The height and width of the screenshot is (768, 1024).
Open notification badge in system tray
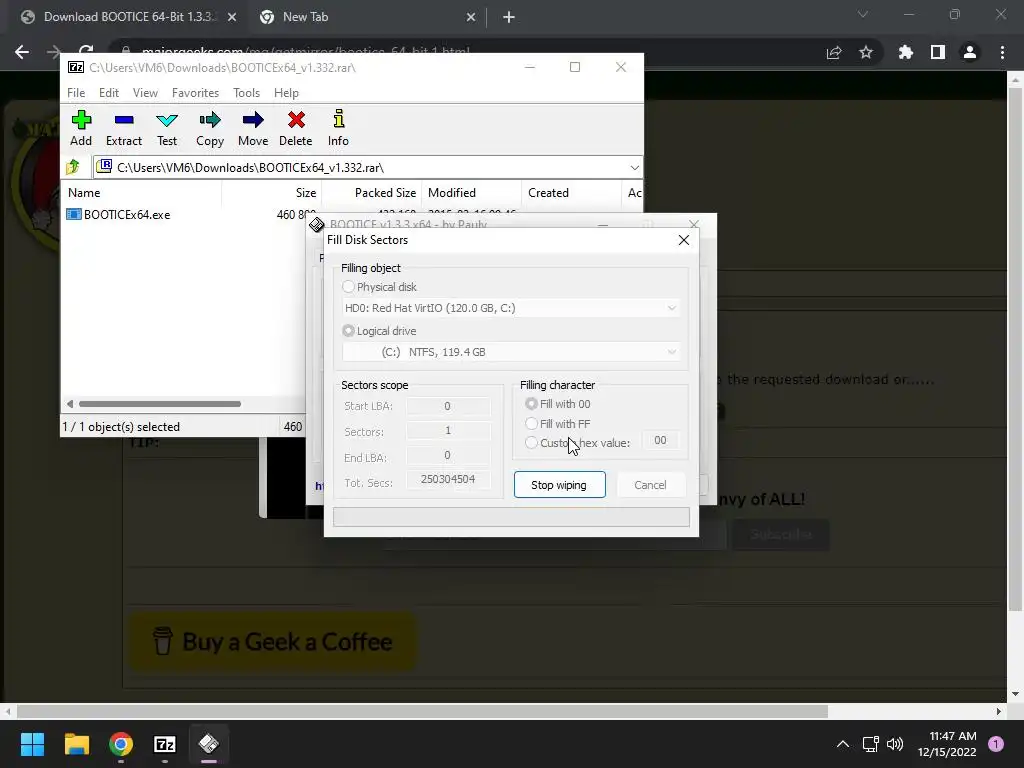pos(996,744)
